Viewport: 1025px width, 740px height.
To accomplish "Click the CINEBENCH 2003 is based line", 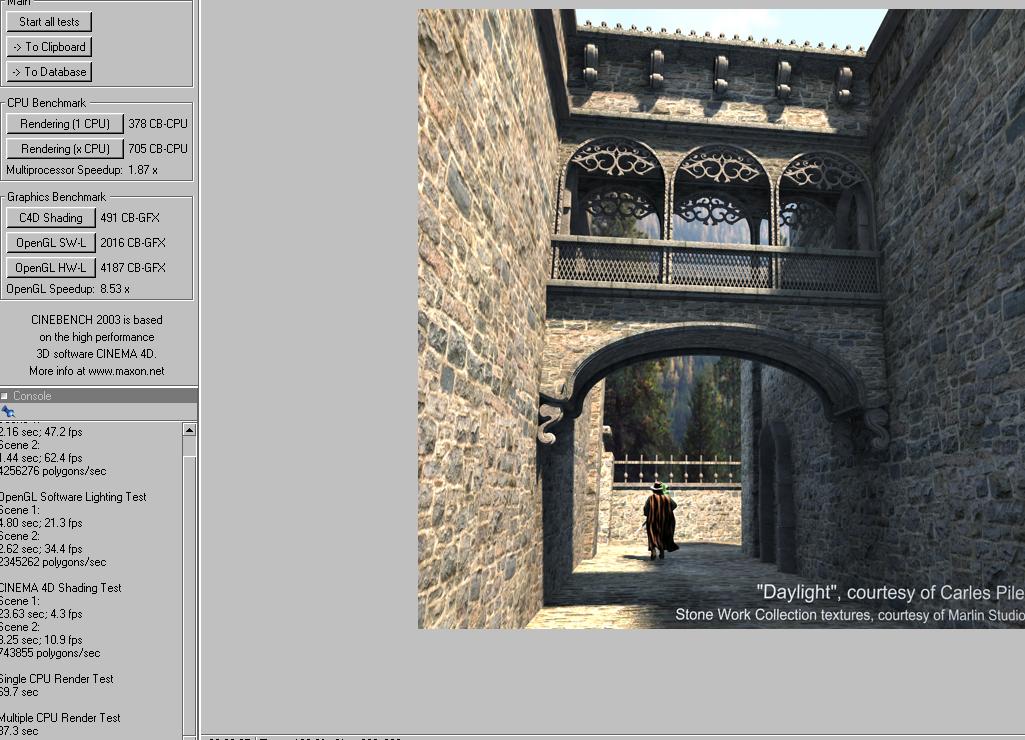I will 97,320.
